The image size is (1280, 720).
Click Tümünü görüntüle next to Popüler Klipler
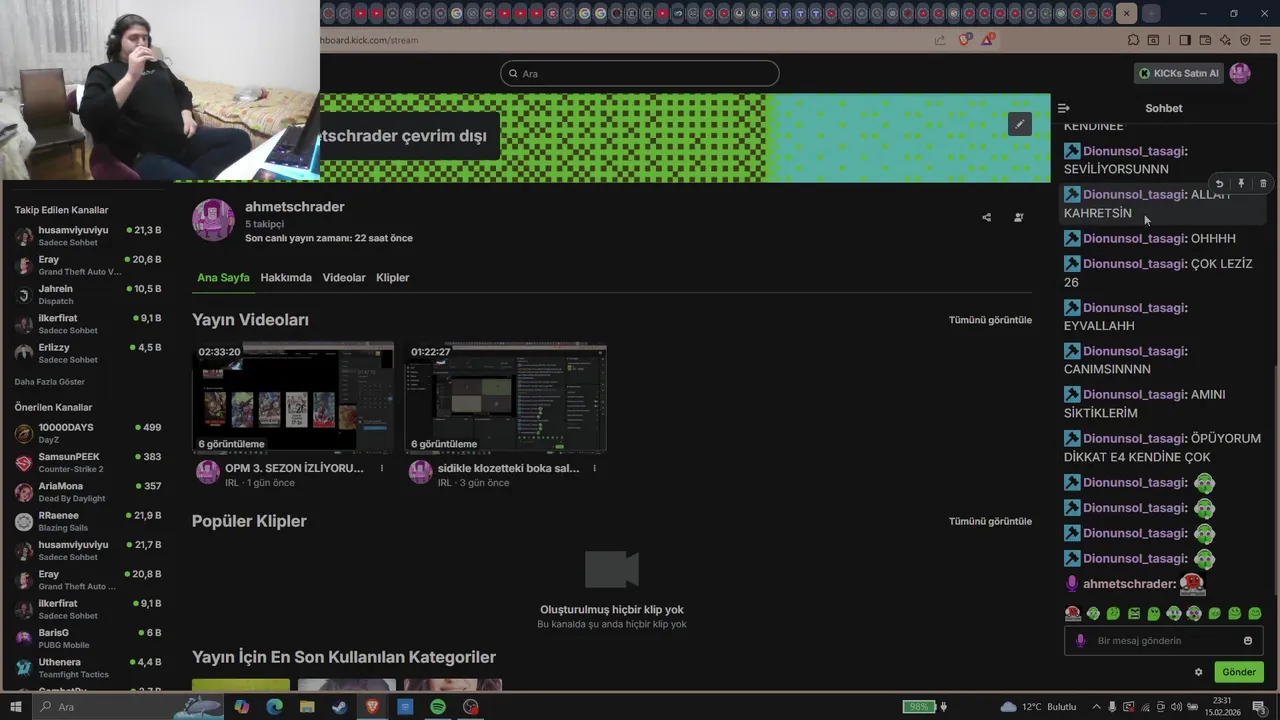pyautogui.click(x=990, y=521)
